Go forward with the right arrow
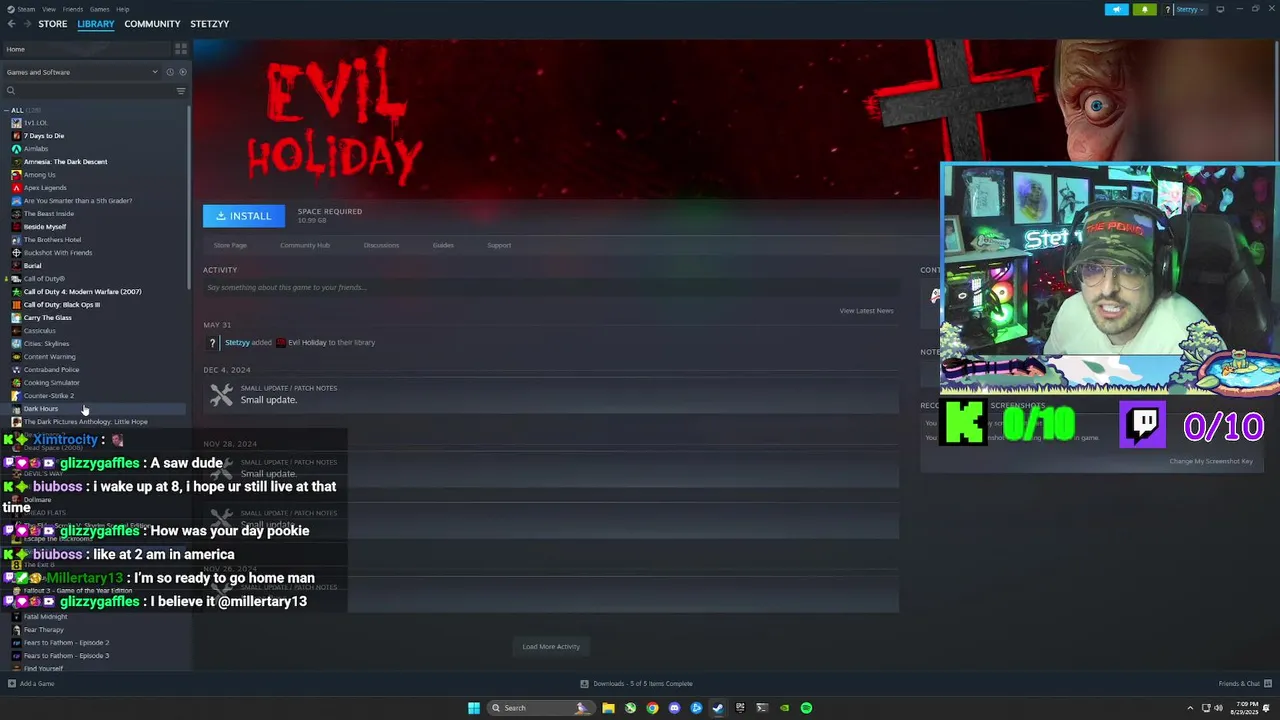This screenshot has width=1280, height=720. click(26, 24)
